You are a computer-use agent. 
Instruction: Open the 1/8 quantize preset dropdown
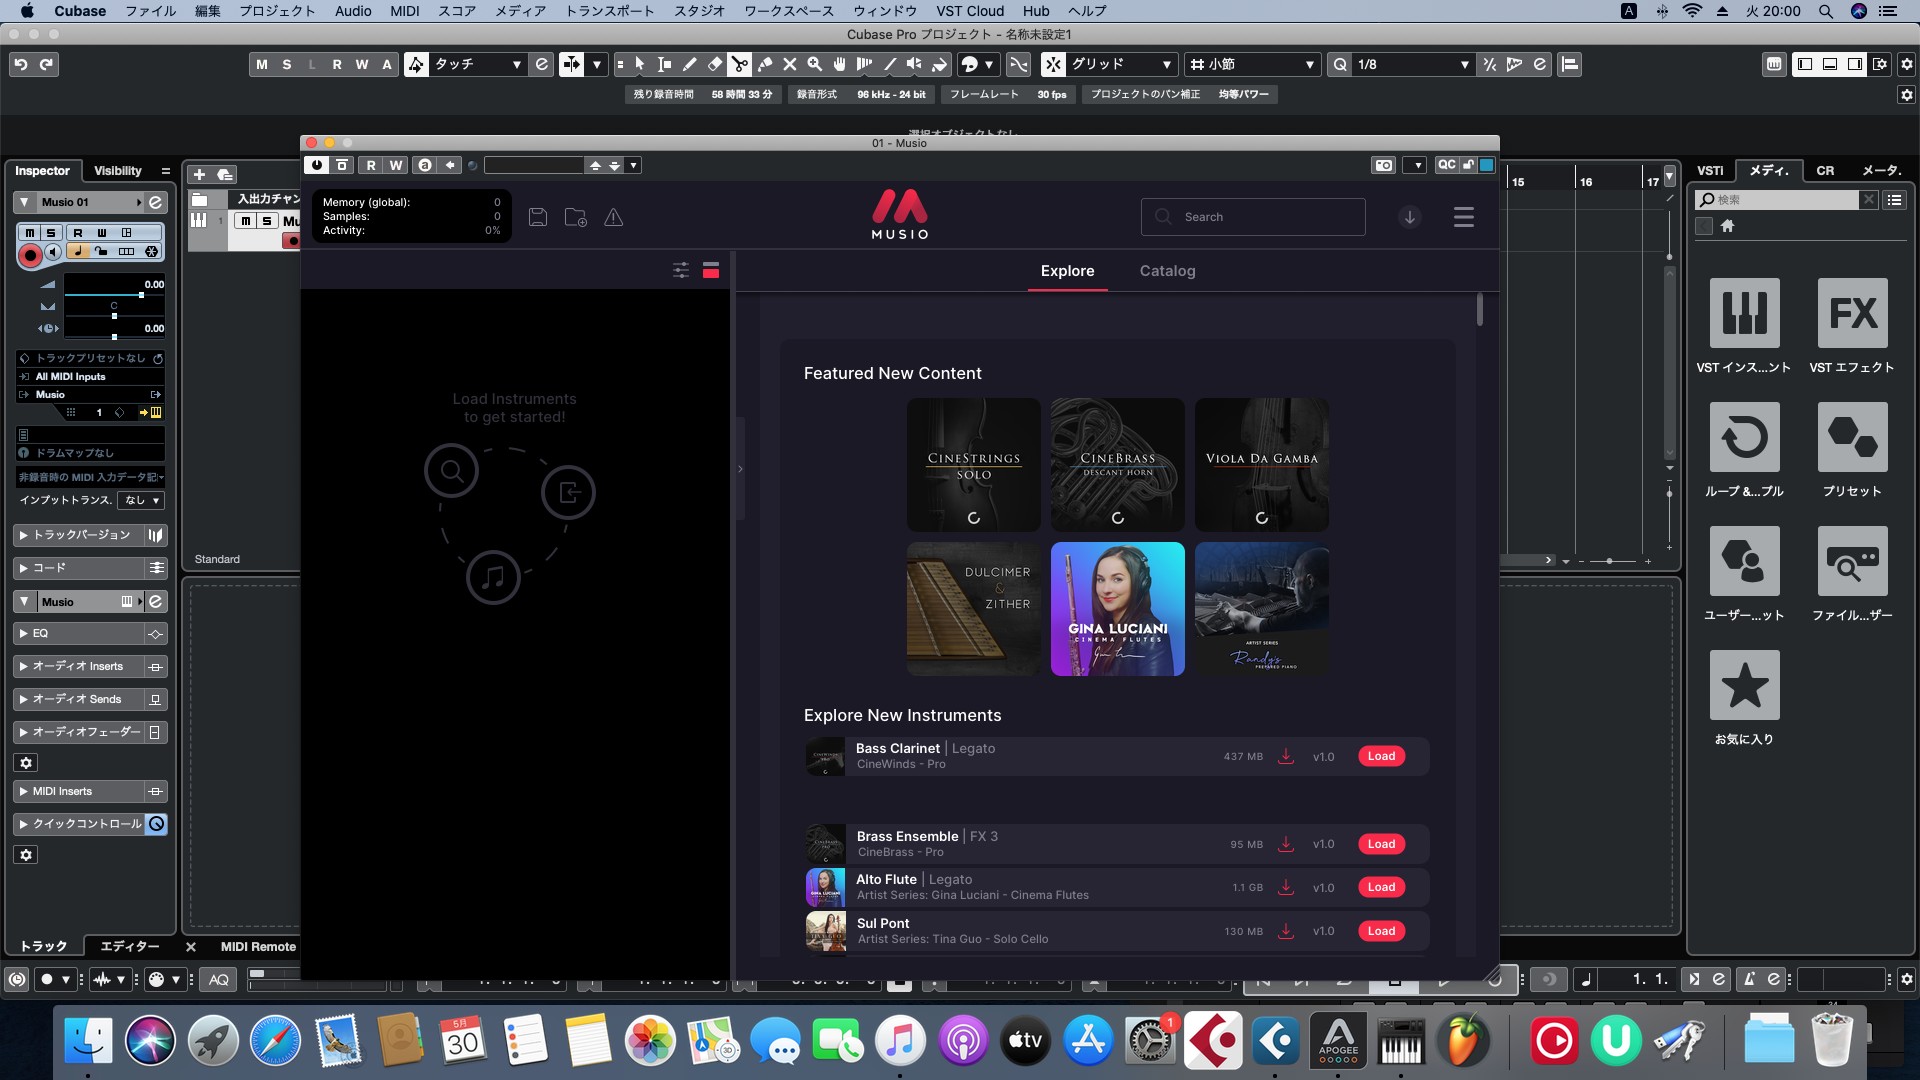pyautogui.click(x=1413, y=64)
